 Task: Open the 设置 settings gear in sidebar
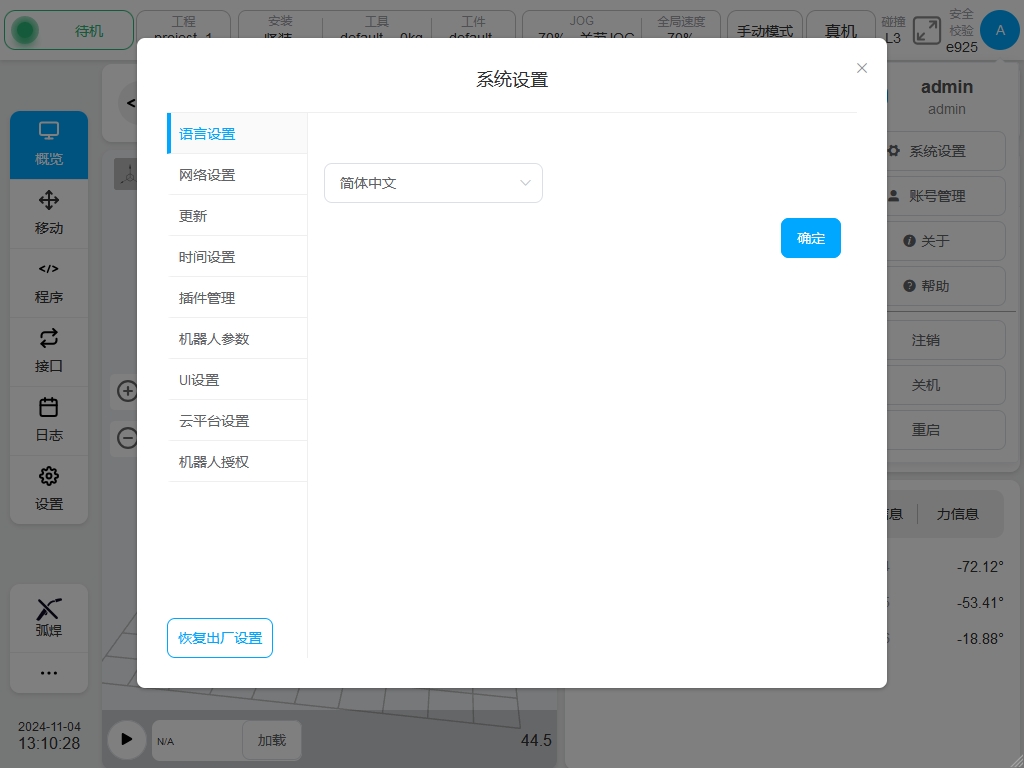49,476
